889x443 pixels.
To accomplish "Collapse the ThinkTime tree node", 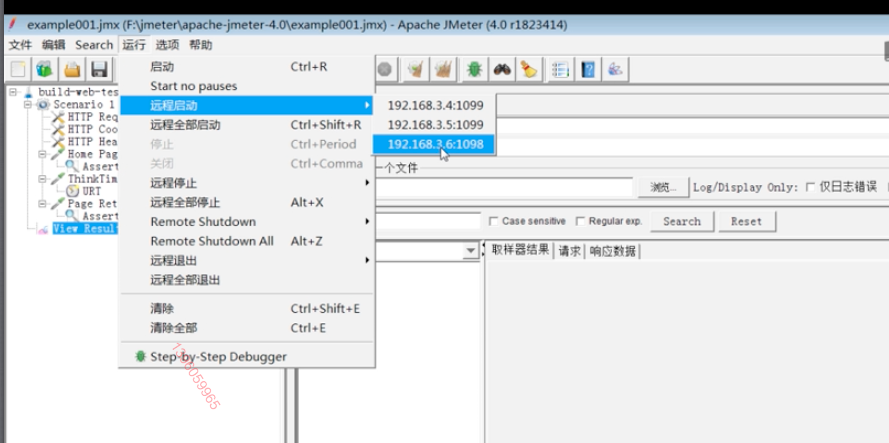I will point(43,179).
